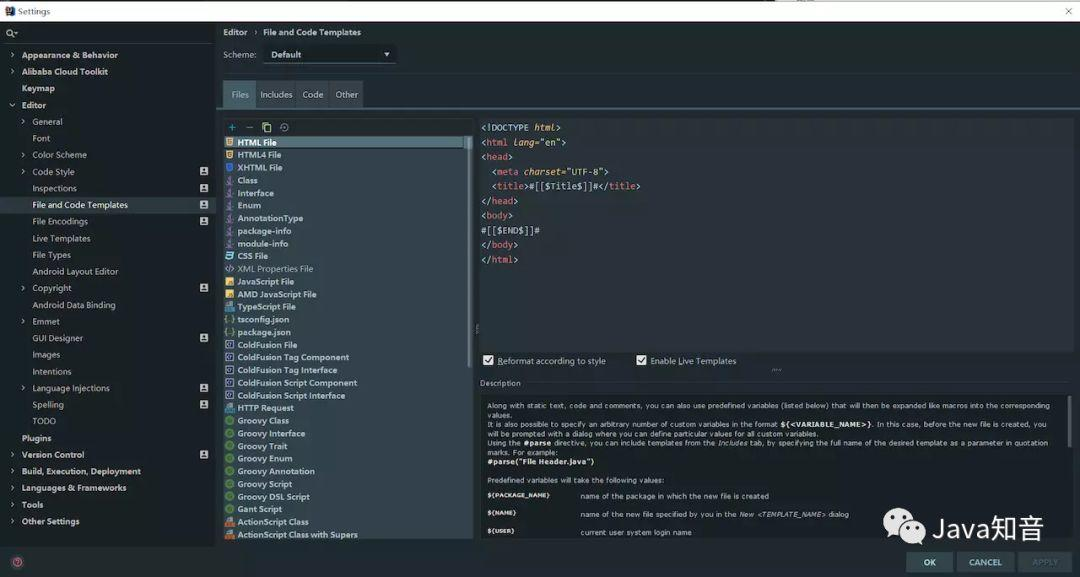This screenshot has width=1080, height=577.
Task: Disable the Enable Live Templates checkbox
Action: (x=641, y=360)
